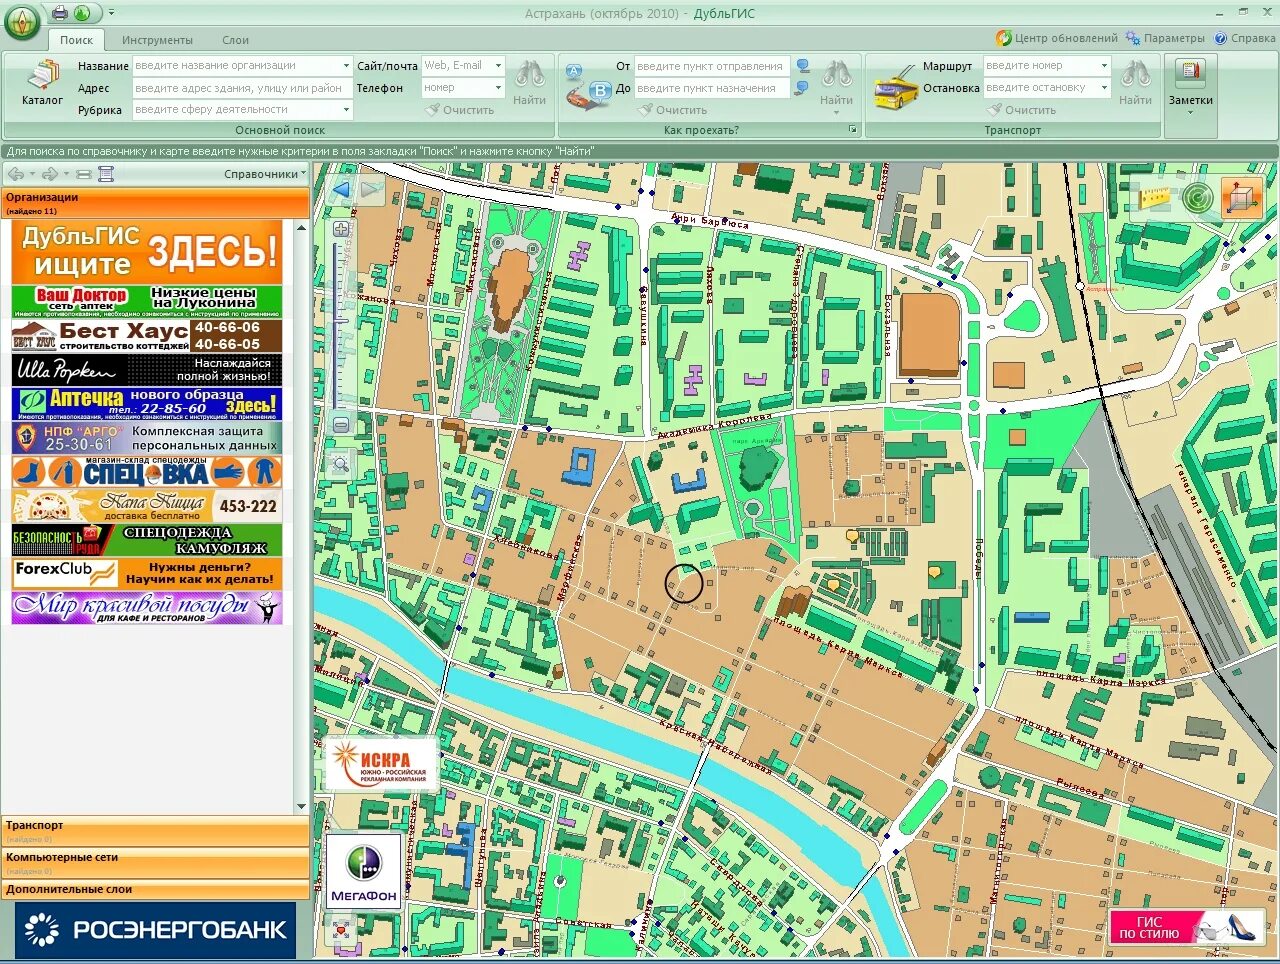This screenshot has height=964, width=1280.
Task: Open the Аптечка нового образца banner
Action: 147,403
